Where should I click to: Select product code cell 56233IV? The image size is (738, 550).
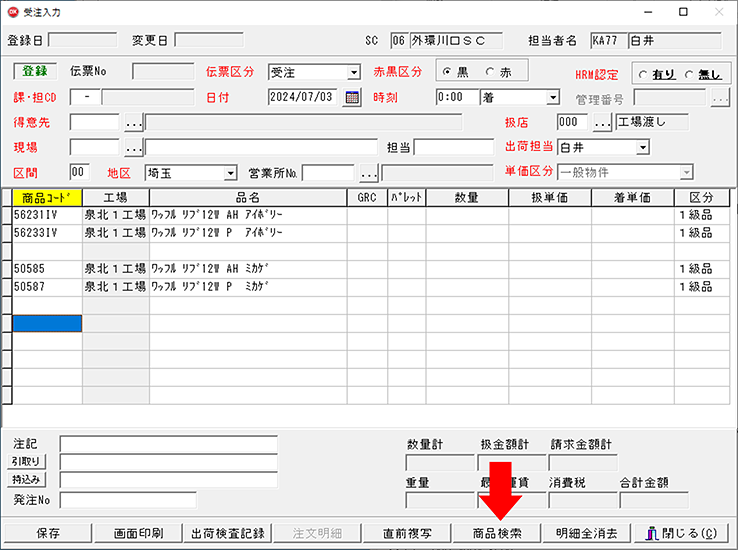click(47, 233)
